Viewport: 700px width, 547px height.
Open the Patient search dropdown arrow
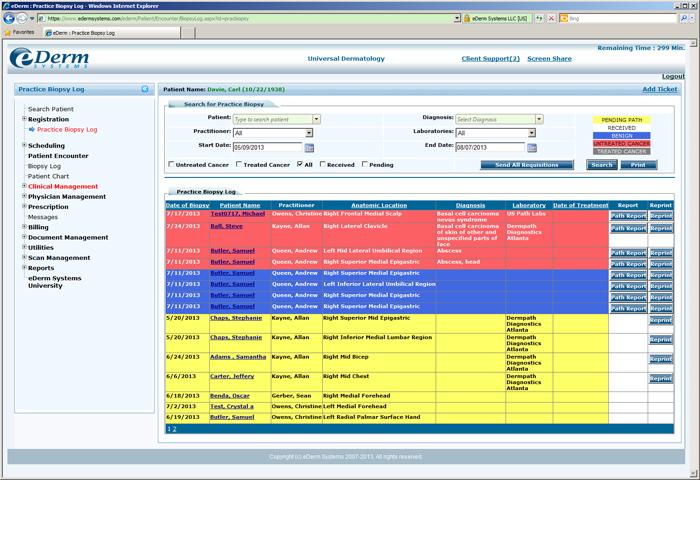point(316,119)
